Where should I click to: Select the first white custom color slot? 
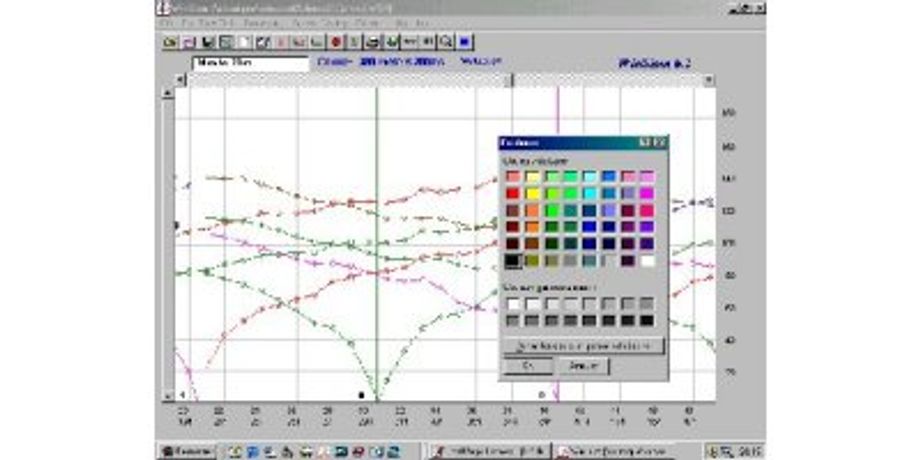tap(513, 304)
